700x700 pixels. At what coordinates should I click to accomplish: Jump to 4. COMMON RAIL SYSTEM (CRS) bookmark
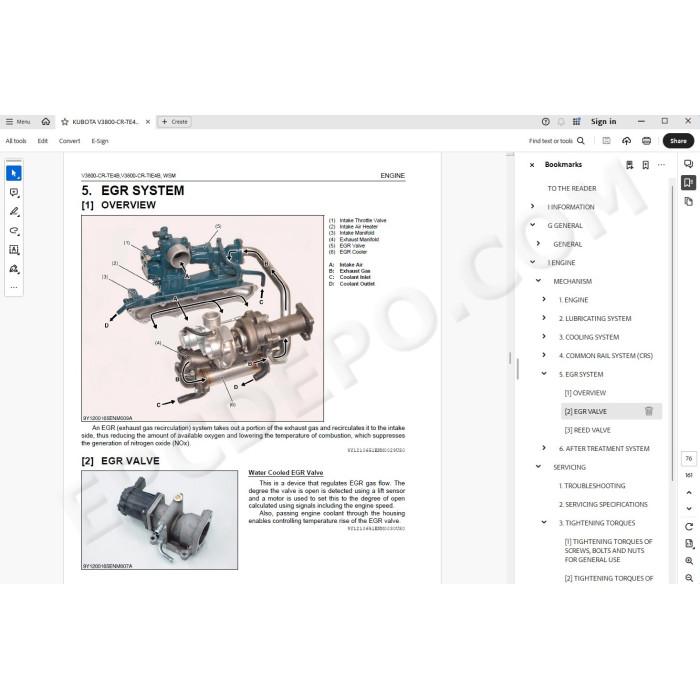pos(606,356)
